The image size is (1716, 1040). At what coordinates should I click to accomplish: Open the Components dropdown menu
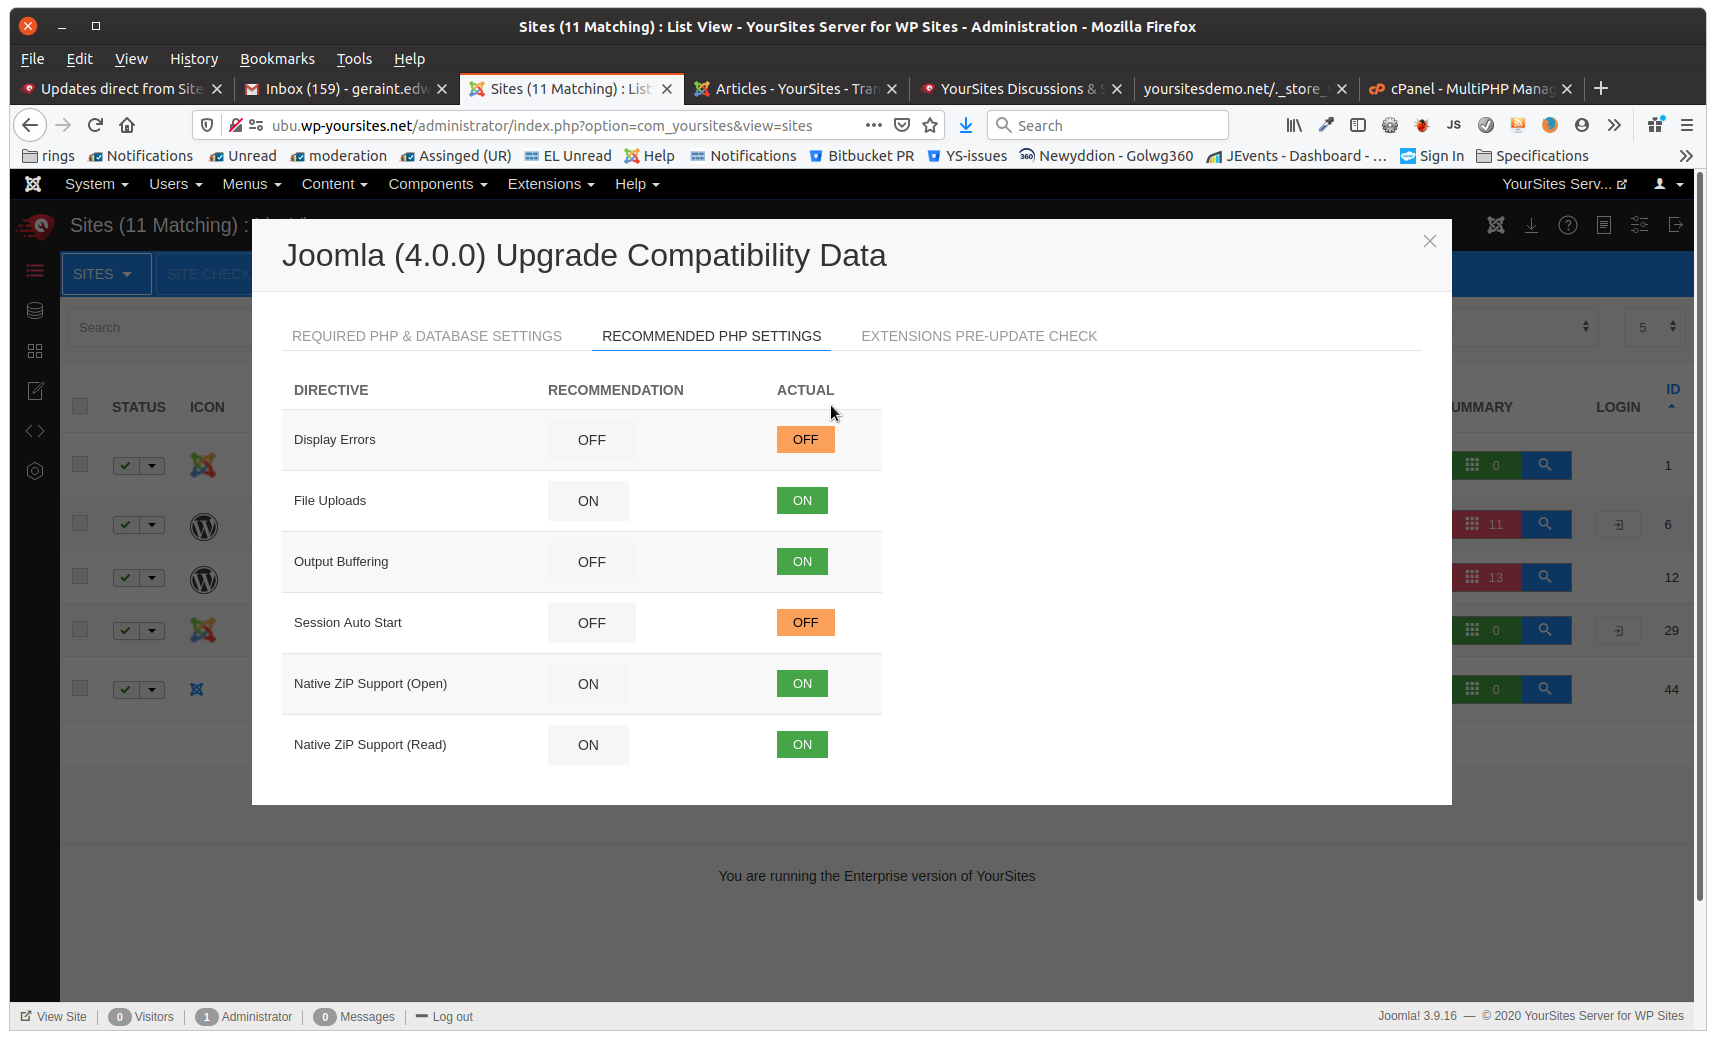pos(438,184)
